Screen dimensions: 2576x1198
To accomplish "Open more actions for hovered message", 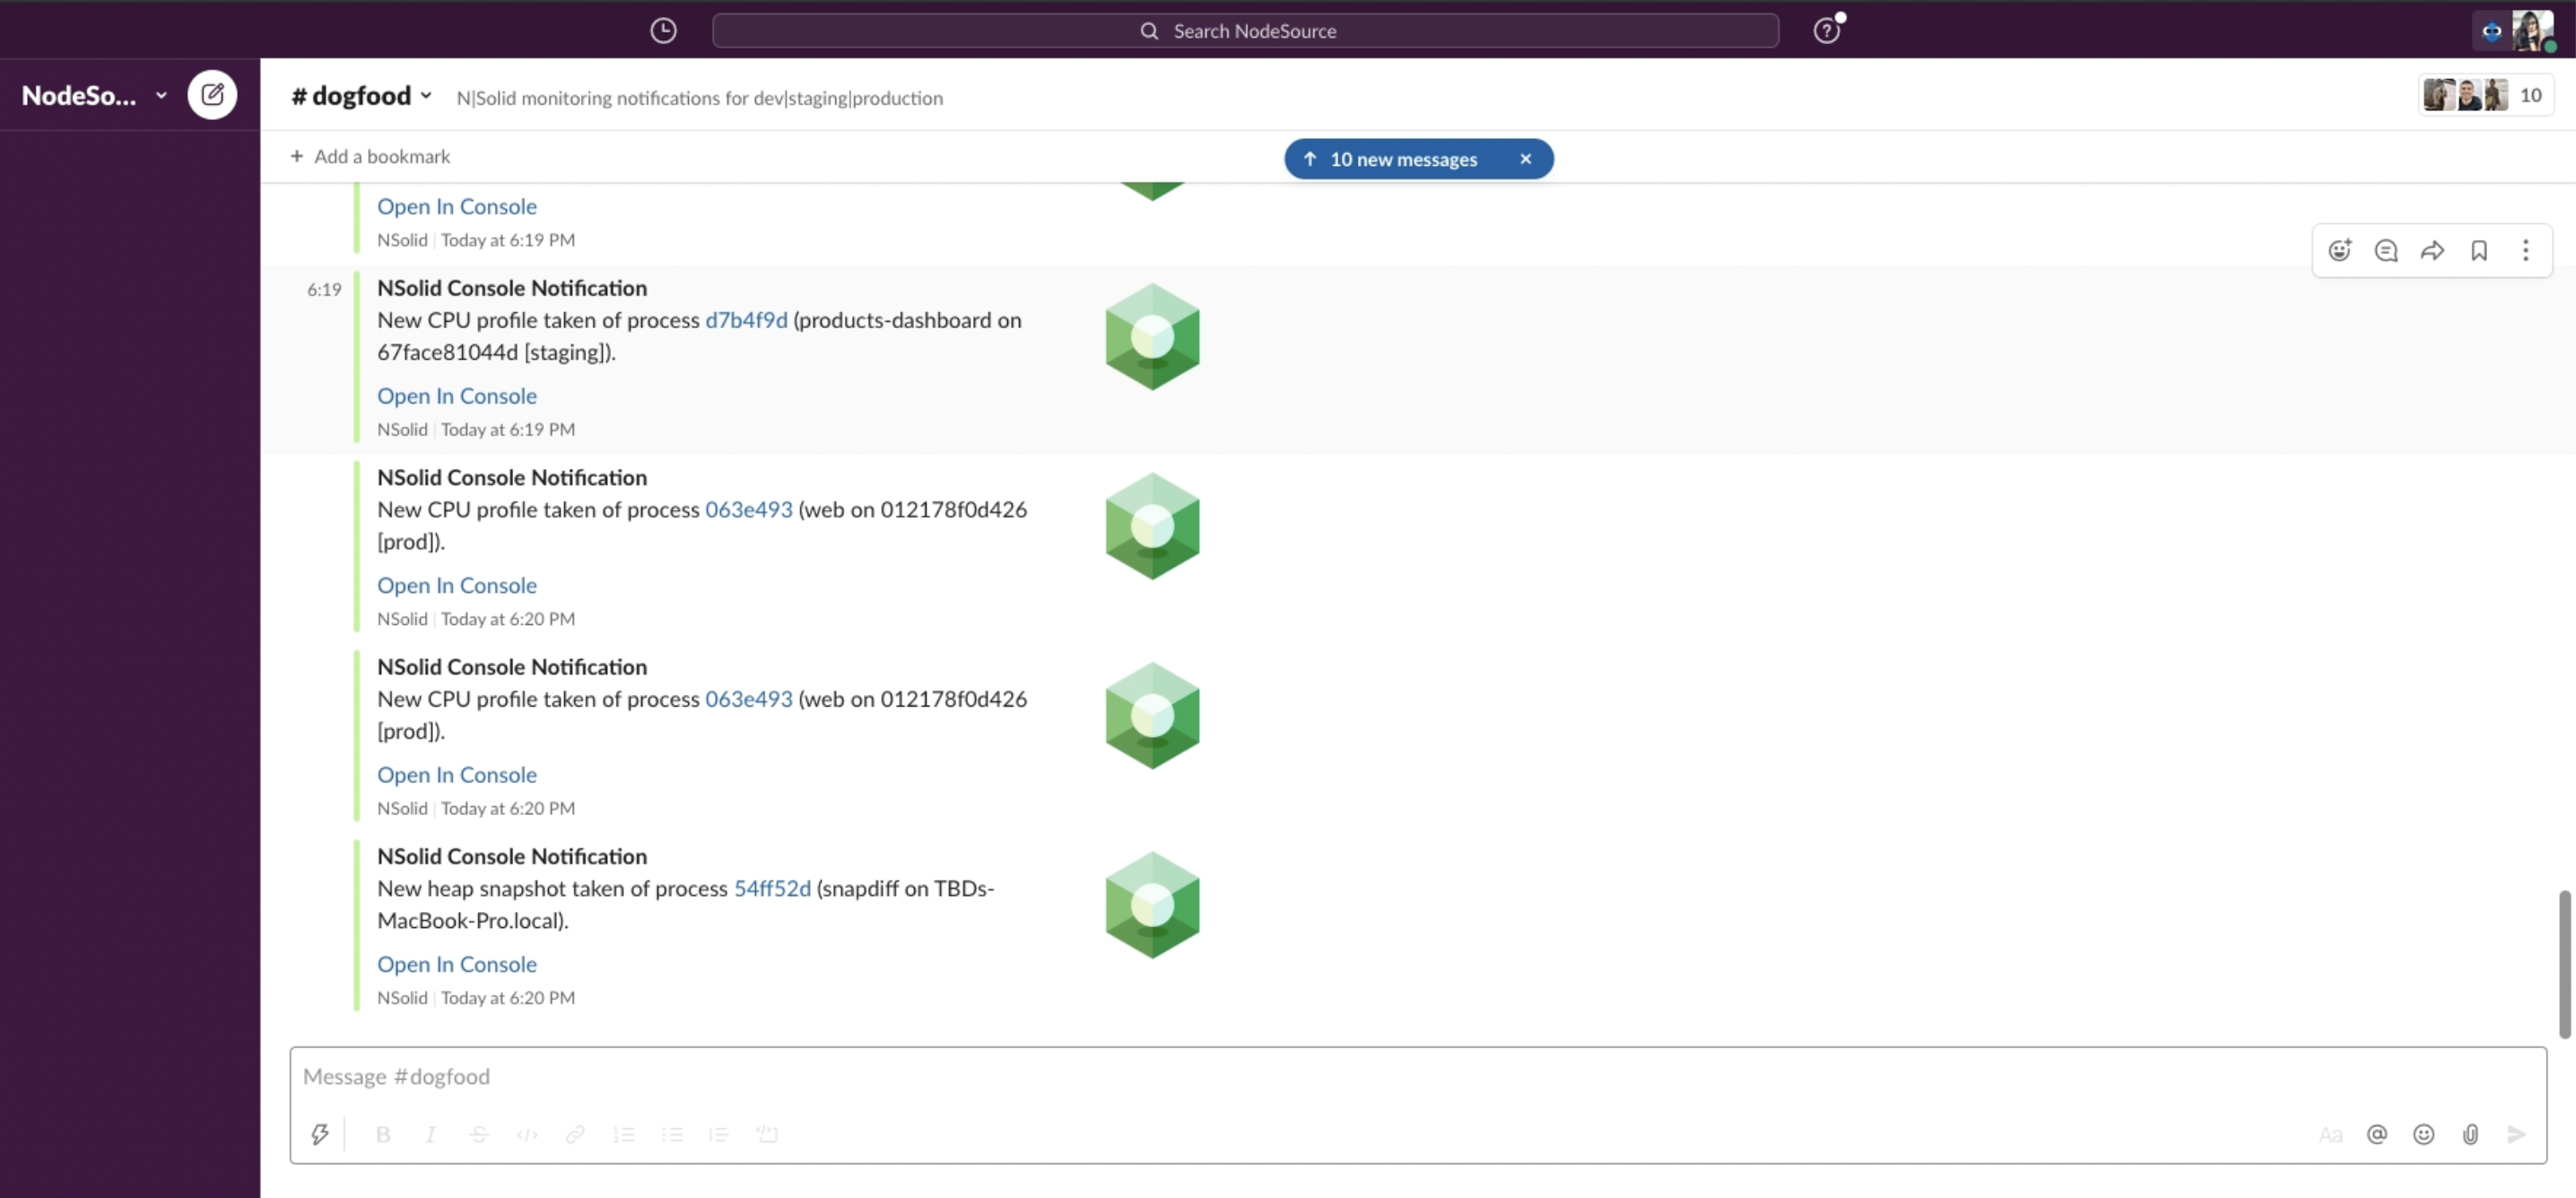I will pyautogui.click(x=2525, y=250).
